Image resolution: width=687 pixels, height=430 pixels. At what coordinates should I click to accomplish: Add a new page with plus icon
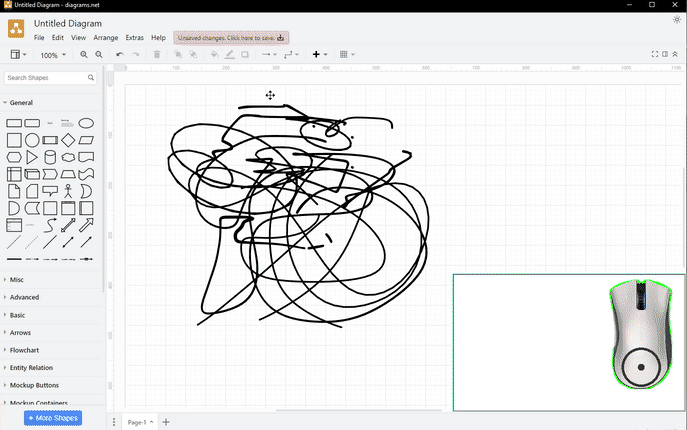[166, 422]
